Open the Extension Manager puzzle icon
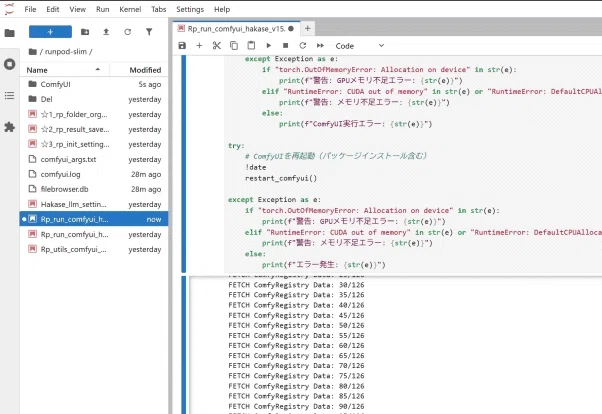Image resolution: width=602 pixels, height=414 pixels. click(x=10, y=127)
